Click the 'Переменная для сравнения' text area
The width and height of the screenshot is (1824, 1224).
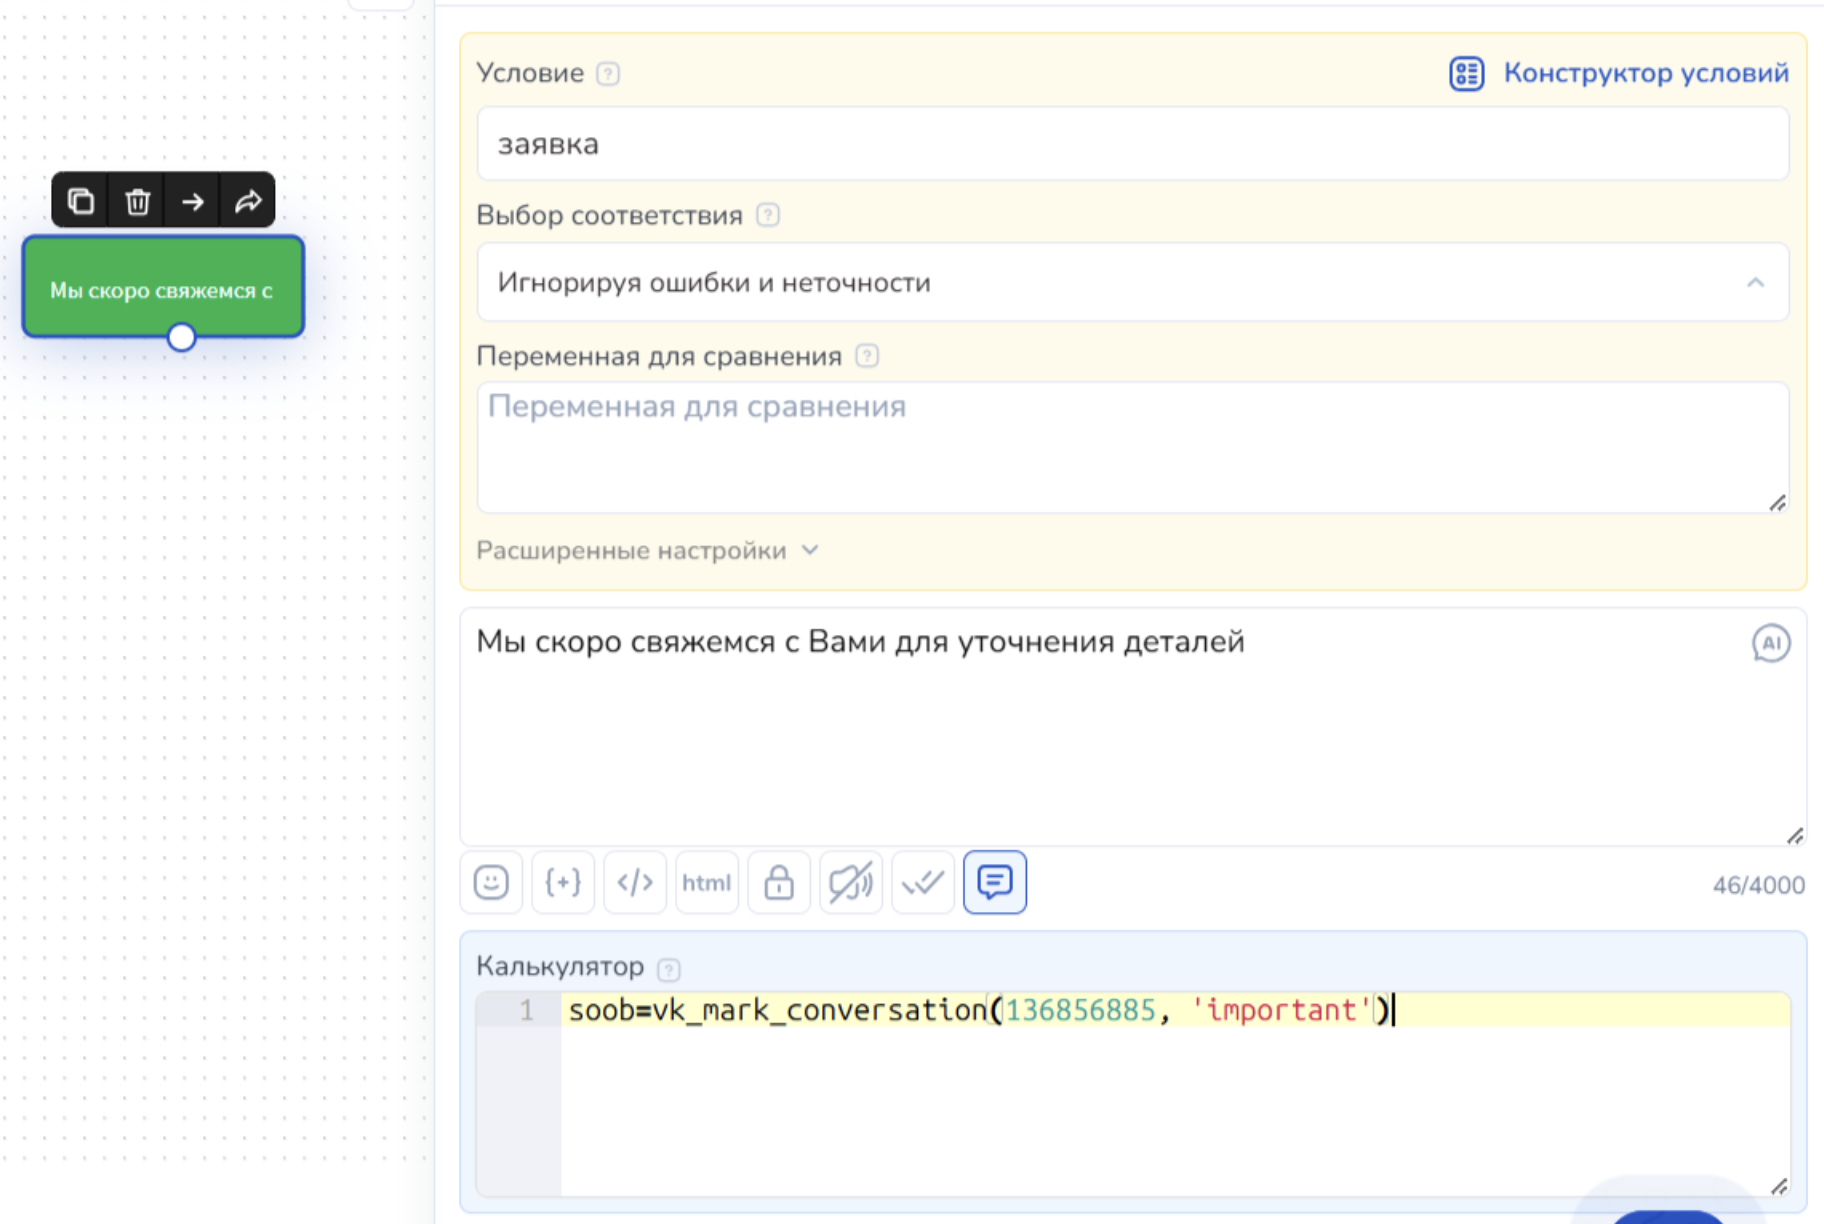[x=1132, y=447]
